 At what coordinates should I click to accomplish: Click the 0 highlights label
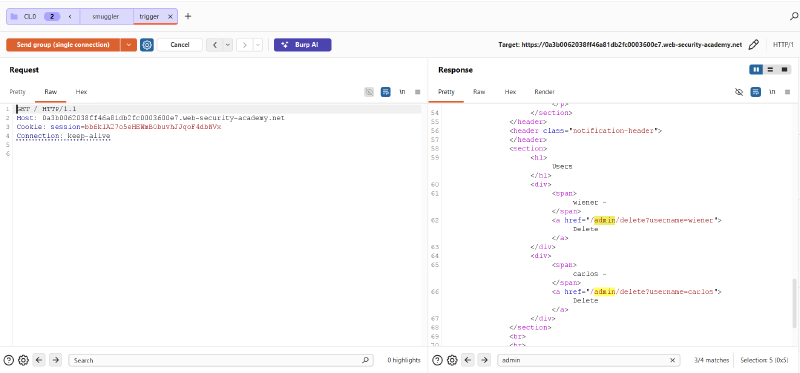pos(404,360)
